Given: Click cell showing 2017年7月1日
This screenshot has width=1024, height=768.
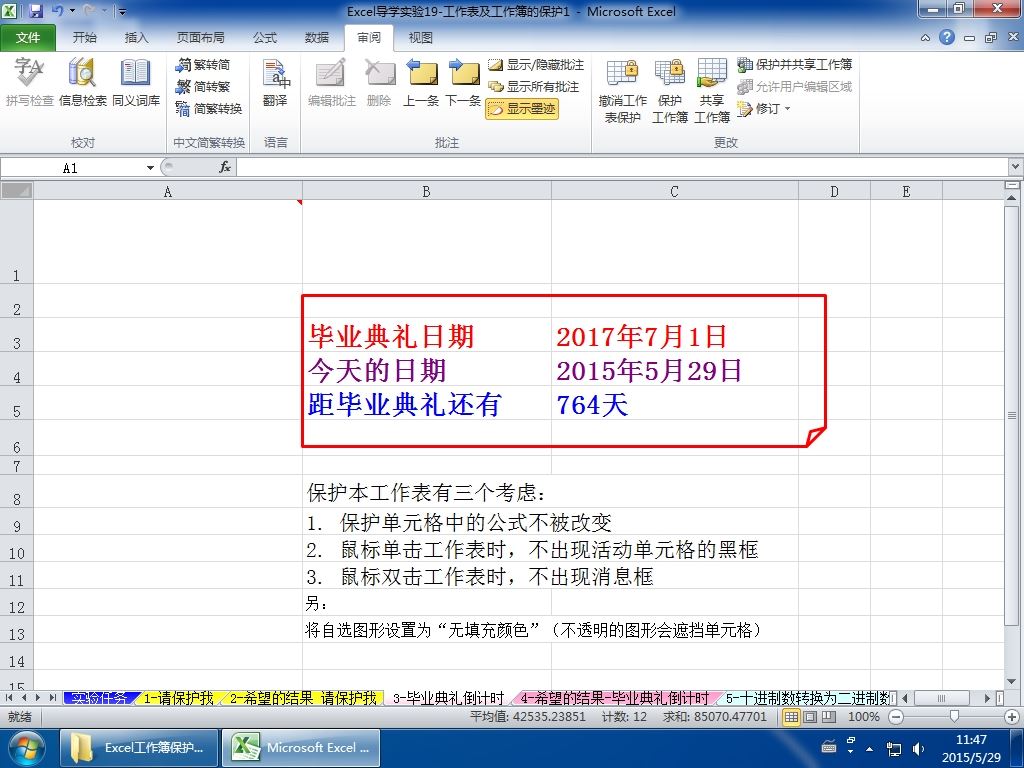Looking at the screenshot, I should pos(675,335).
